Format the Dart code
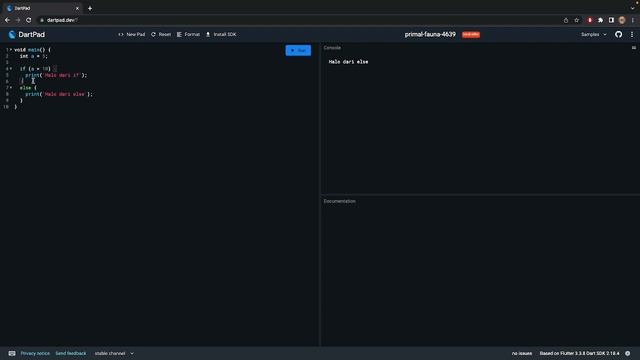Viewport: 640px width, 360px height. coord(188,35)
